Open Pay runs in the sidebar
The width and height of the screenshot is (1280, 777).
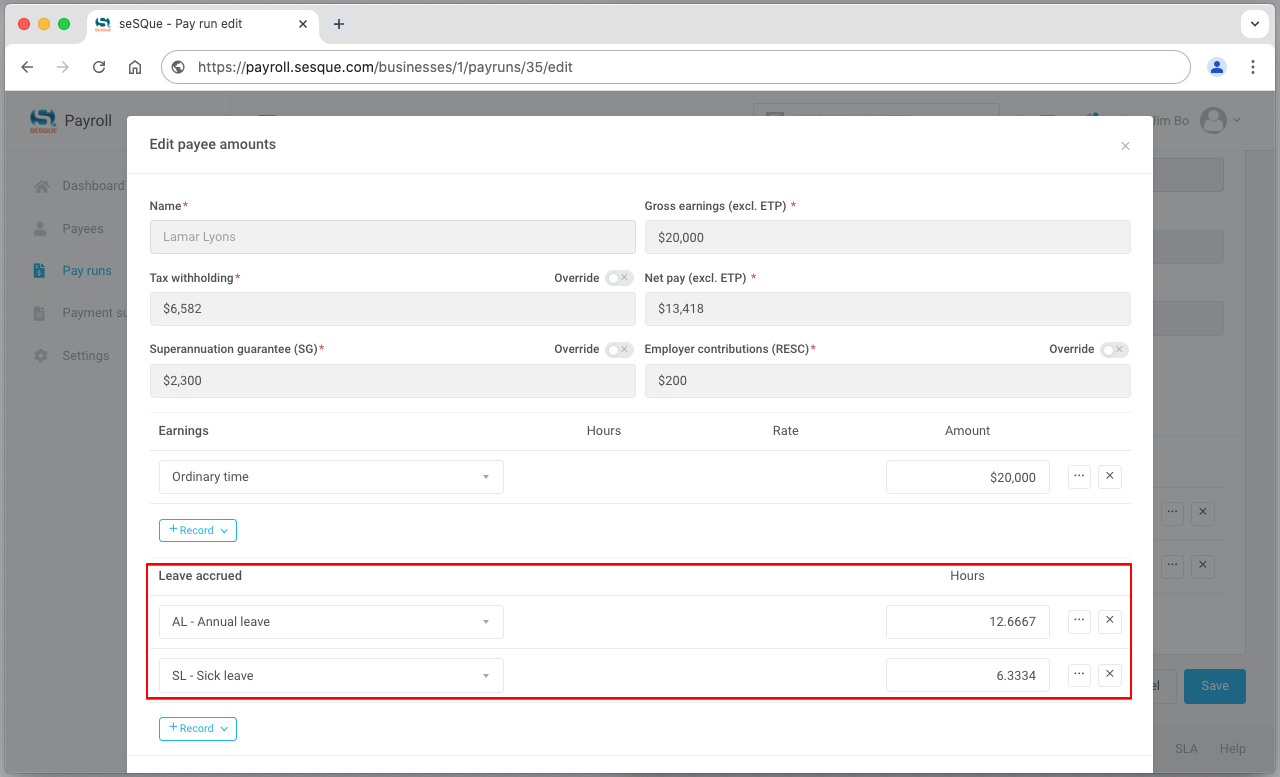click(x=87, y=271)
